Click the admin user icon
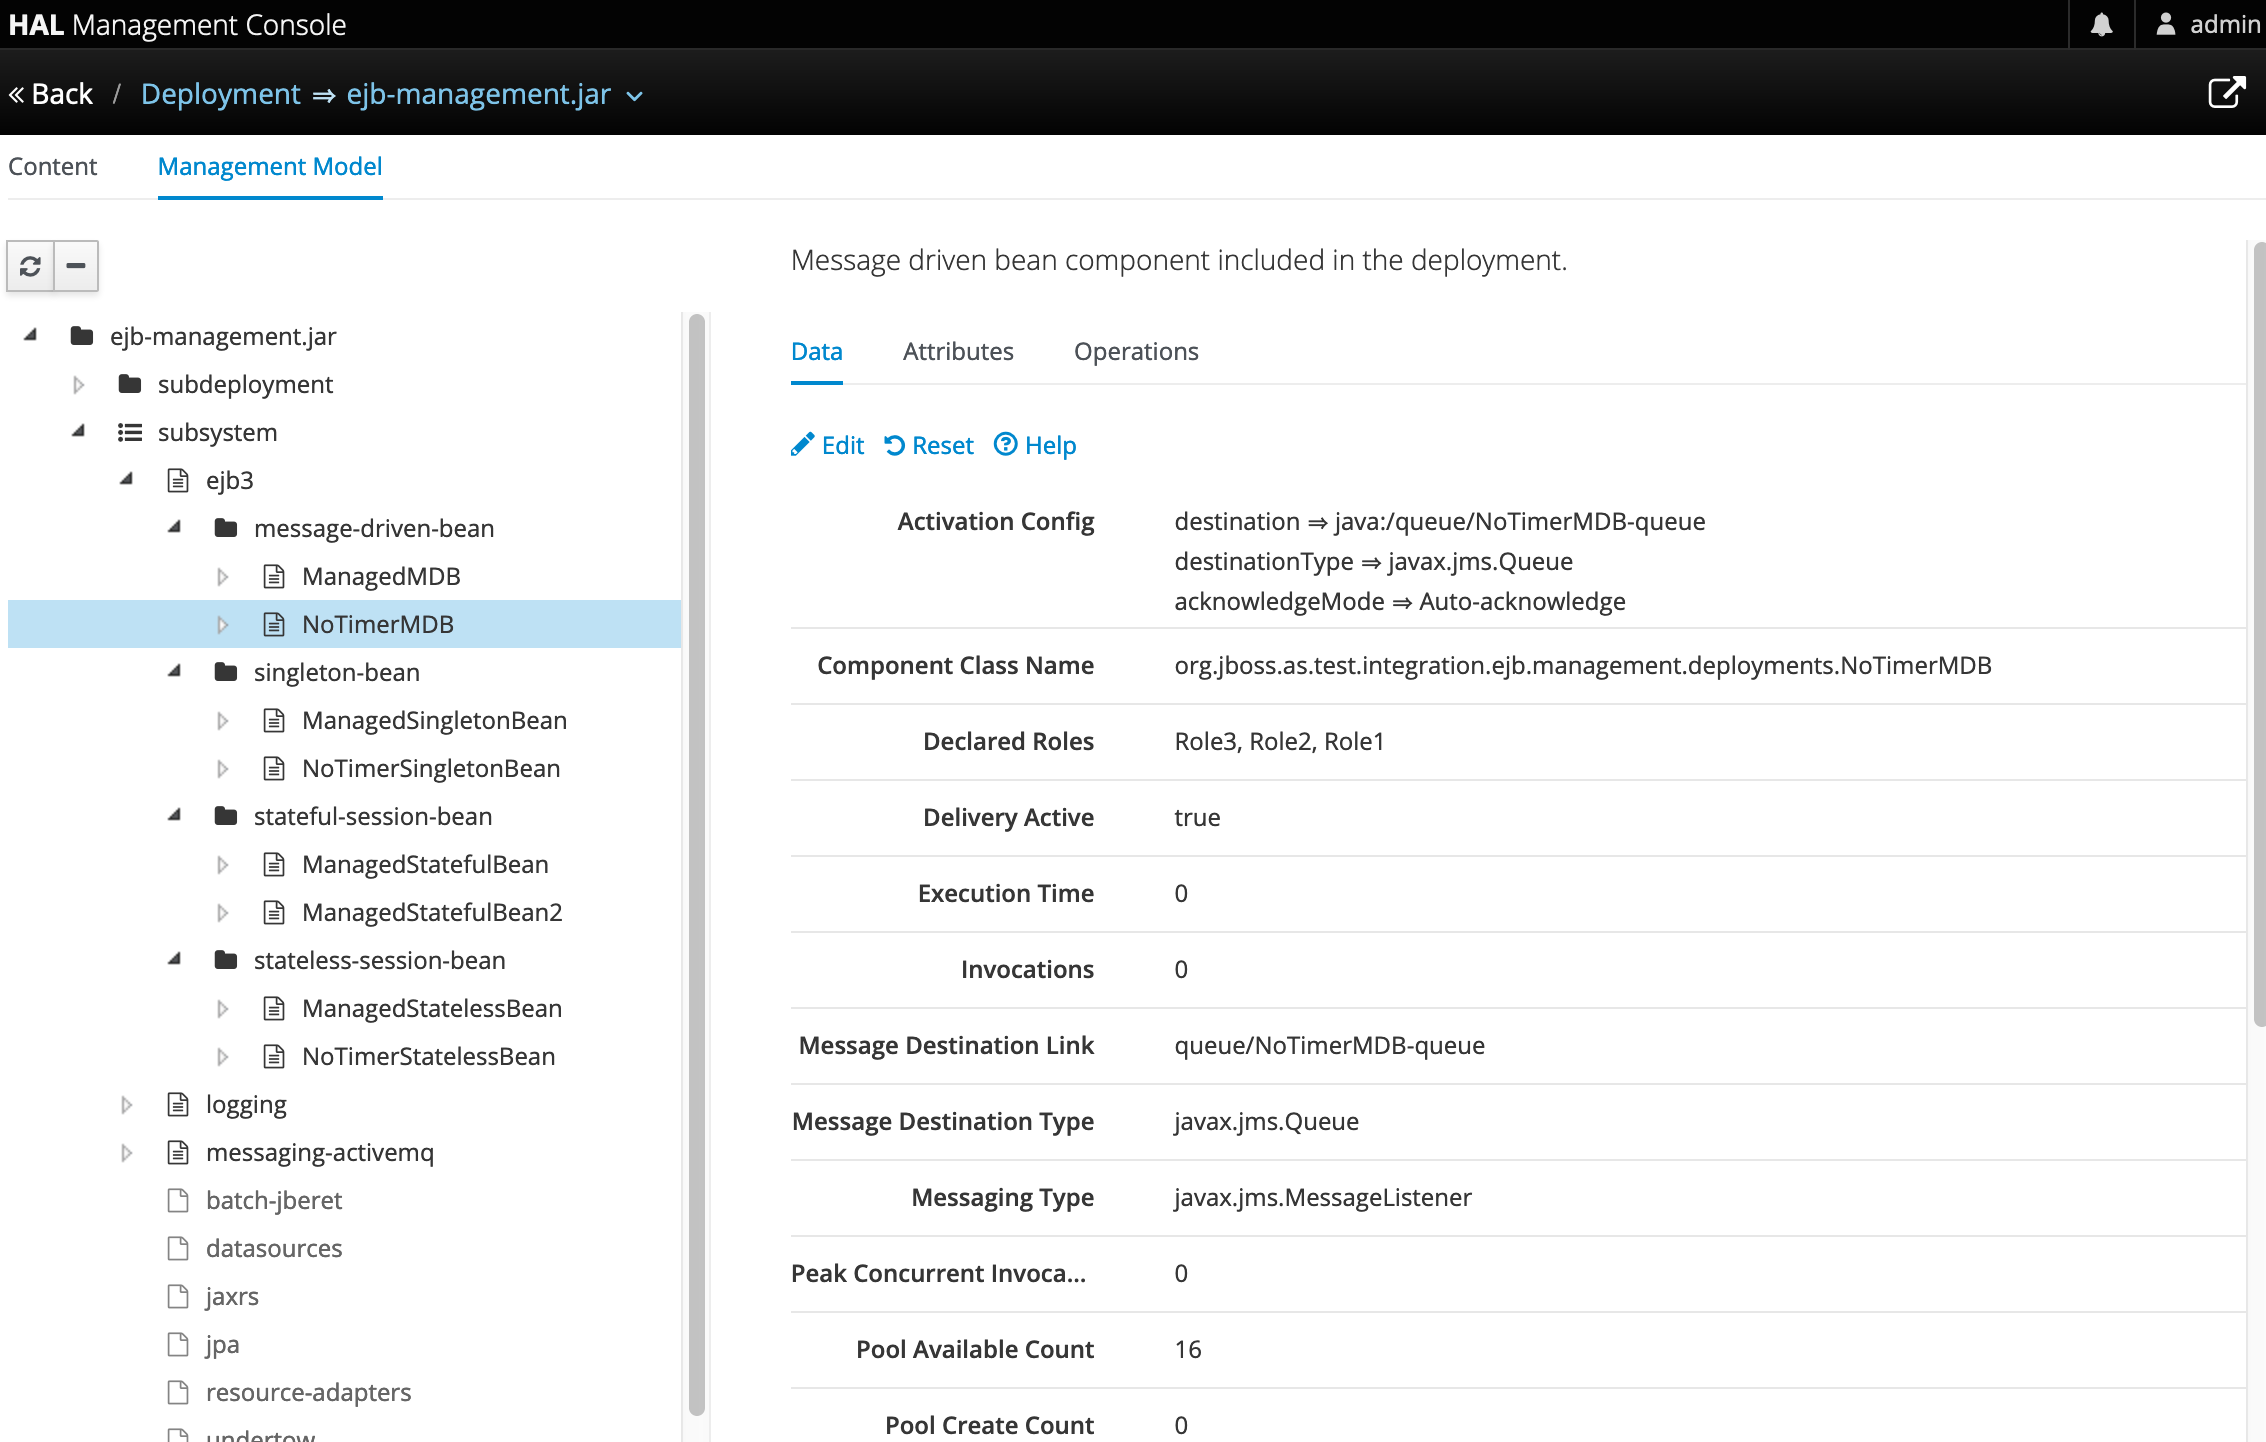This screenshot has height=1442, width=2266. click(x=2166, y=23)
